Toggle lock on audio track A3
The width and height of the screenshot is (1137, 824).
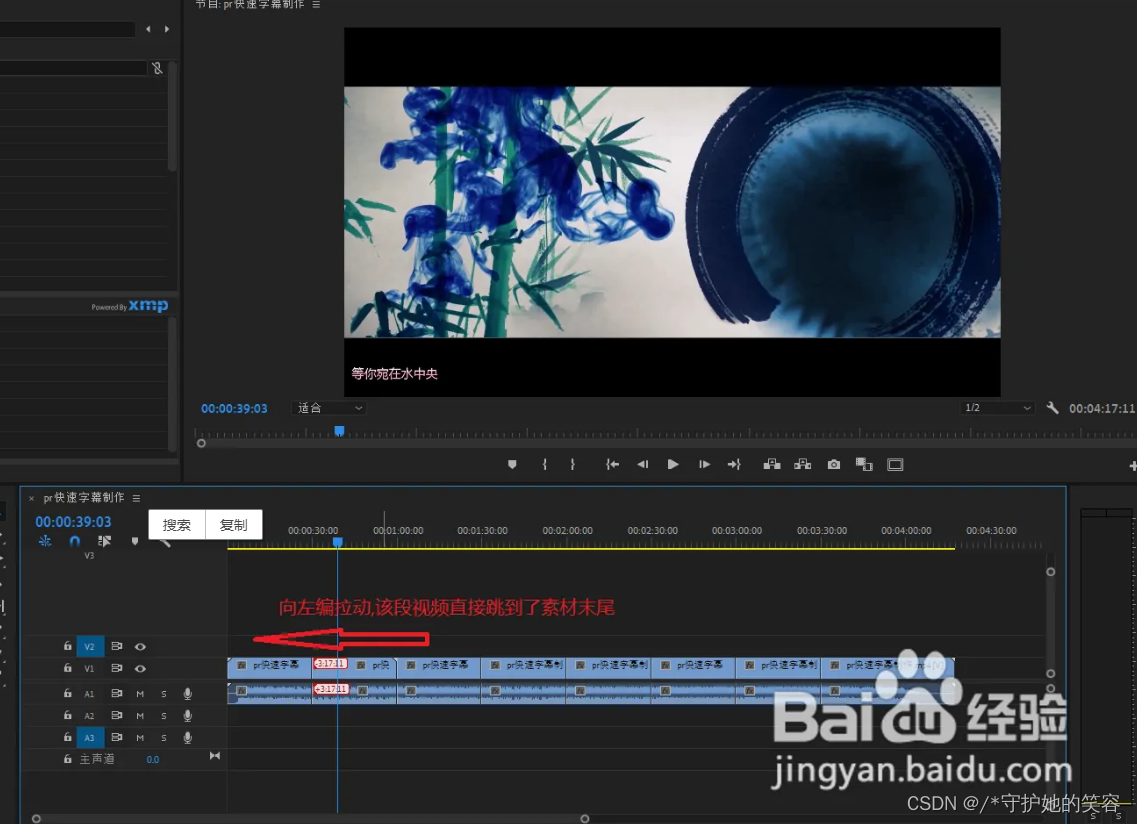[x=67, y=736]
